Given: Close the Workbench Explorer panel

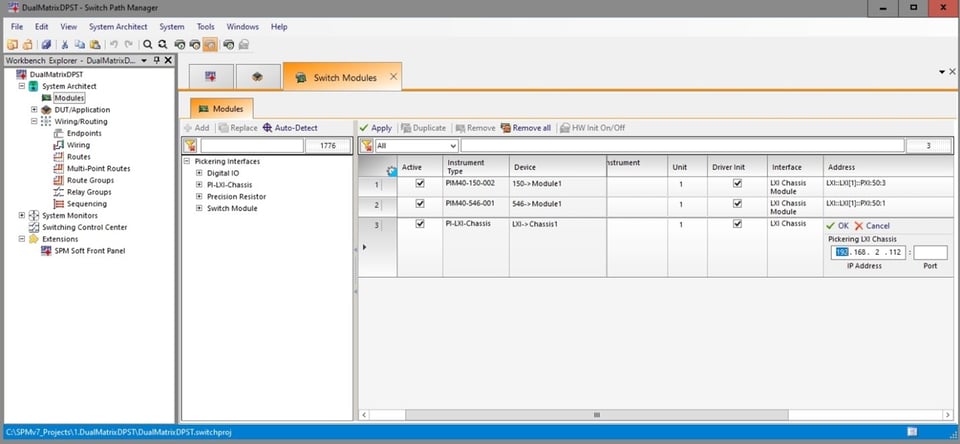Looking at the screenshot, I should tap(168, 60).
